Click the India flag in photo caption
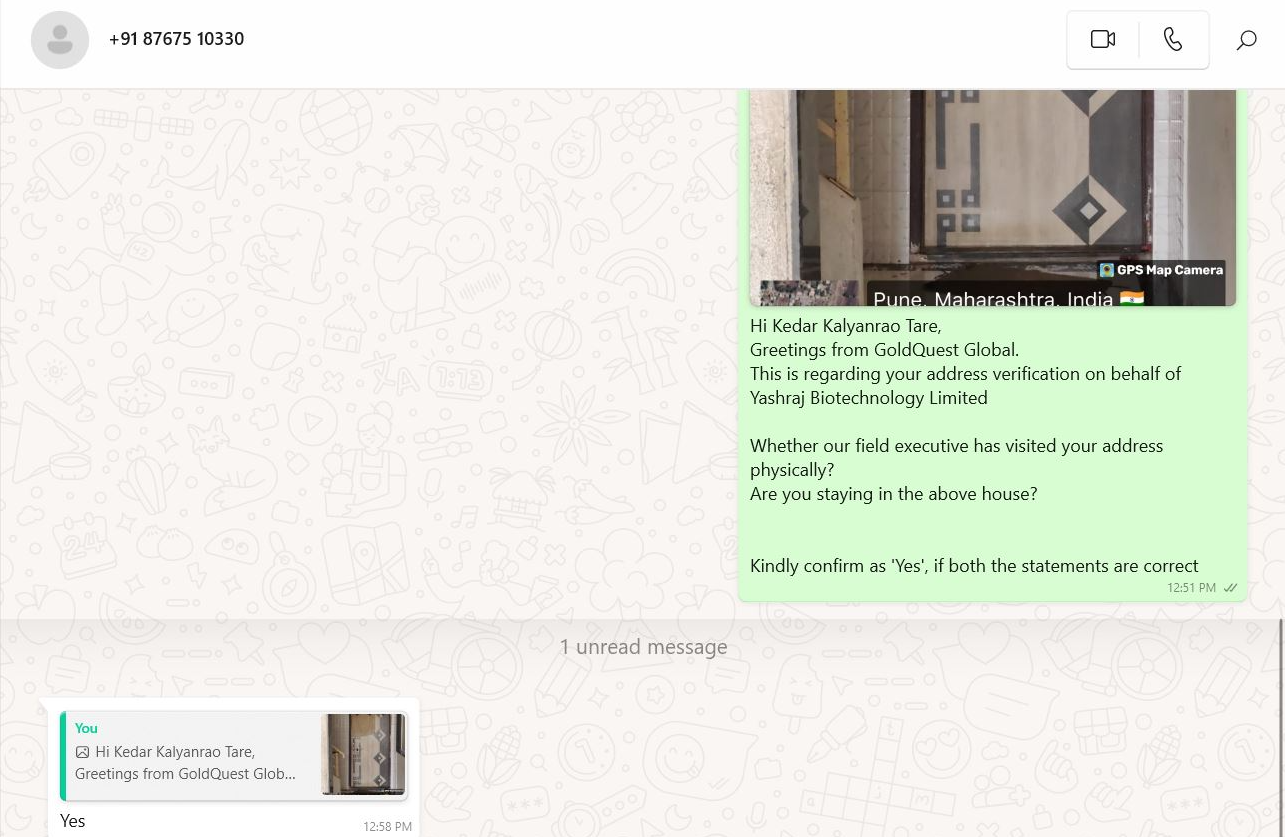This screenshot has height=837, width=1285. 1132,299
